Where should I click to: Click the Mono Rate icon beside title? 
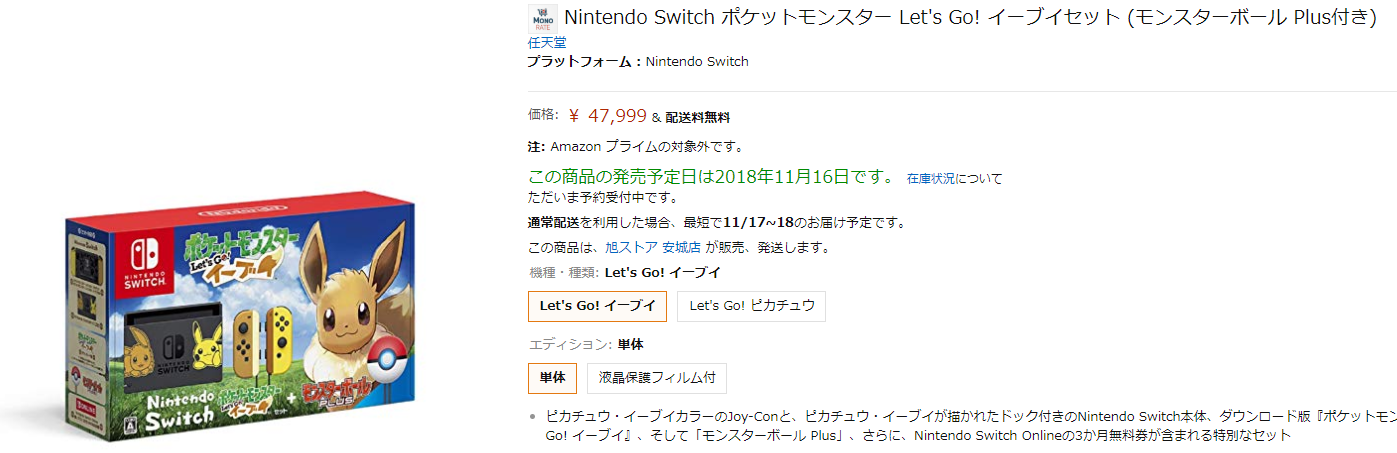click(543, 19)
